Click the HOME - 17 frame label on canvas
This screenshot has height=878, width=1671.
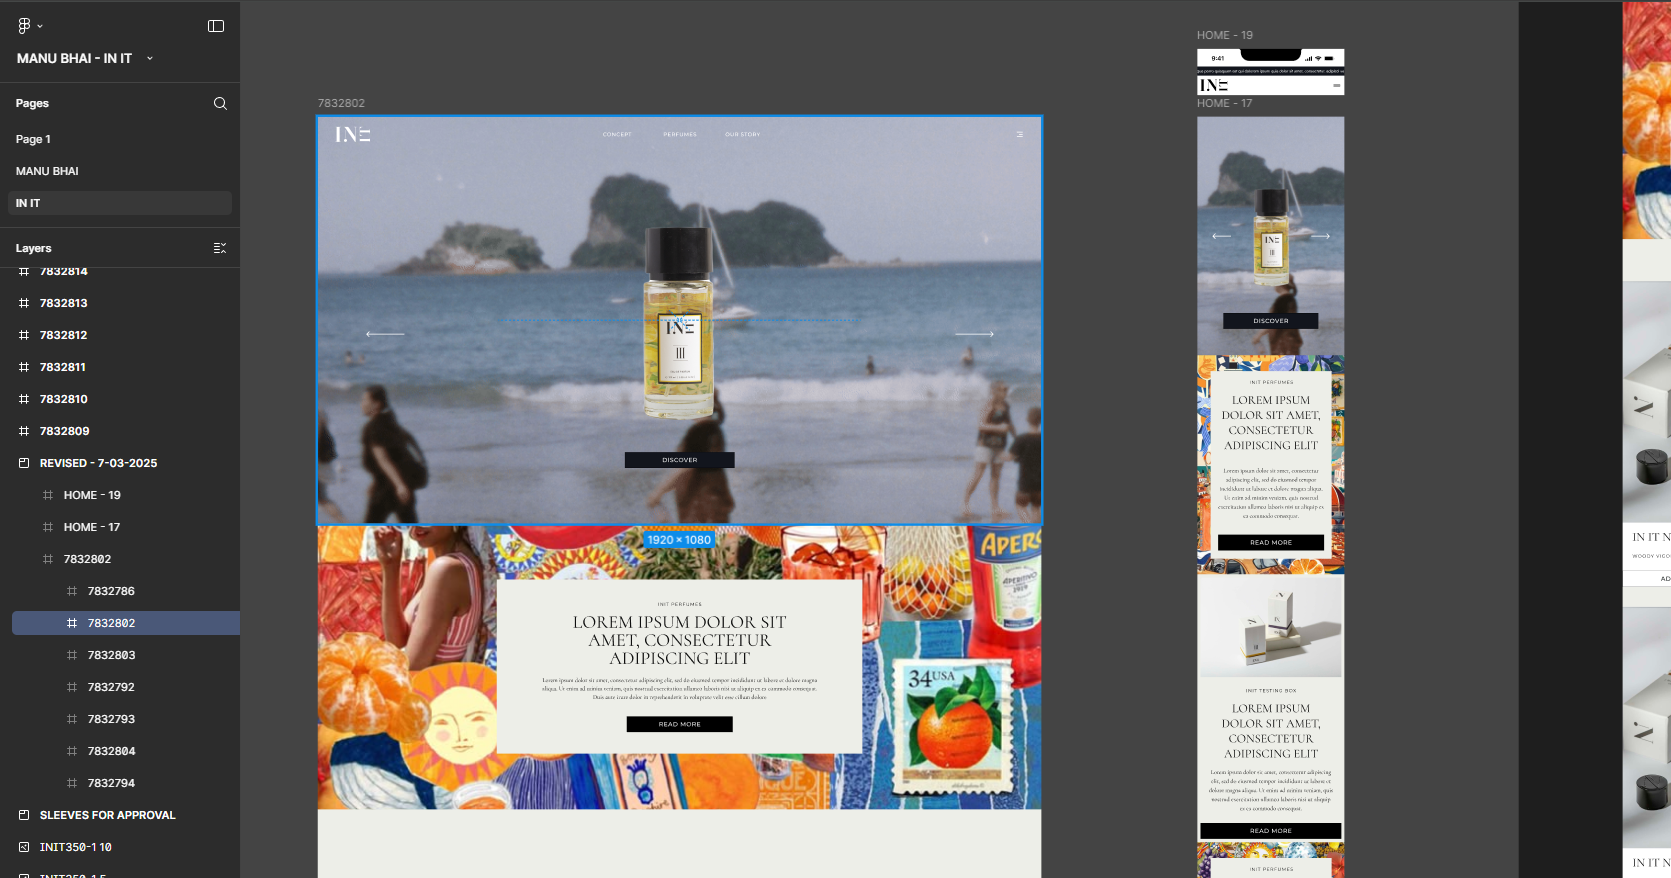click(x=1224, y=104)
